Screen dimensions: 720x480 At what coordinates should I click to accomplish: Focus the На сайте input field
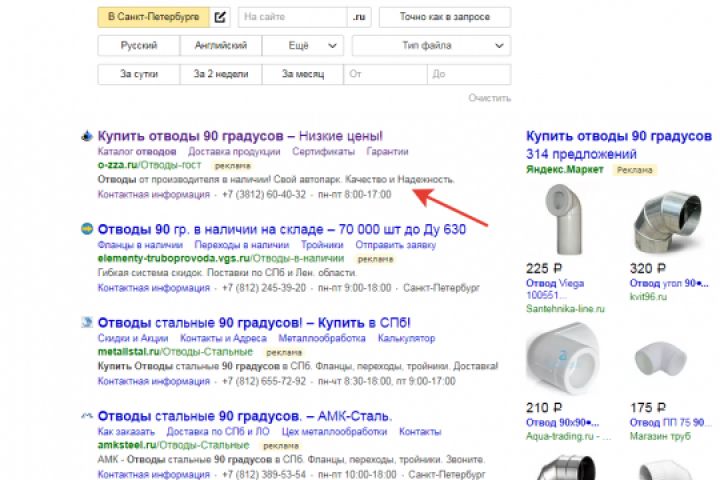(x=292, y=17)
